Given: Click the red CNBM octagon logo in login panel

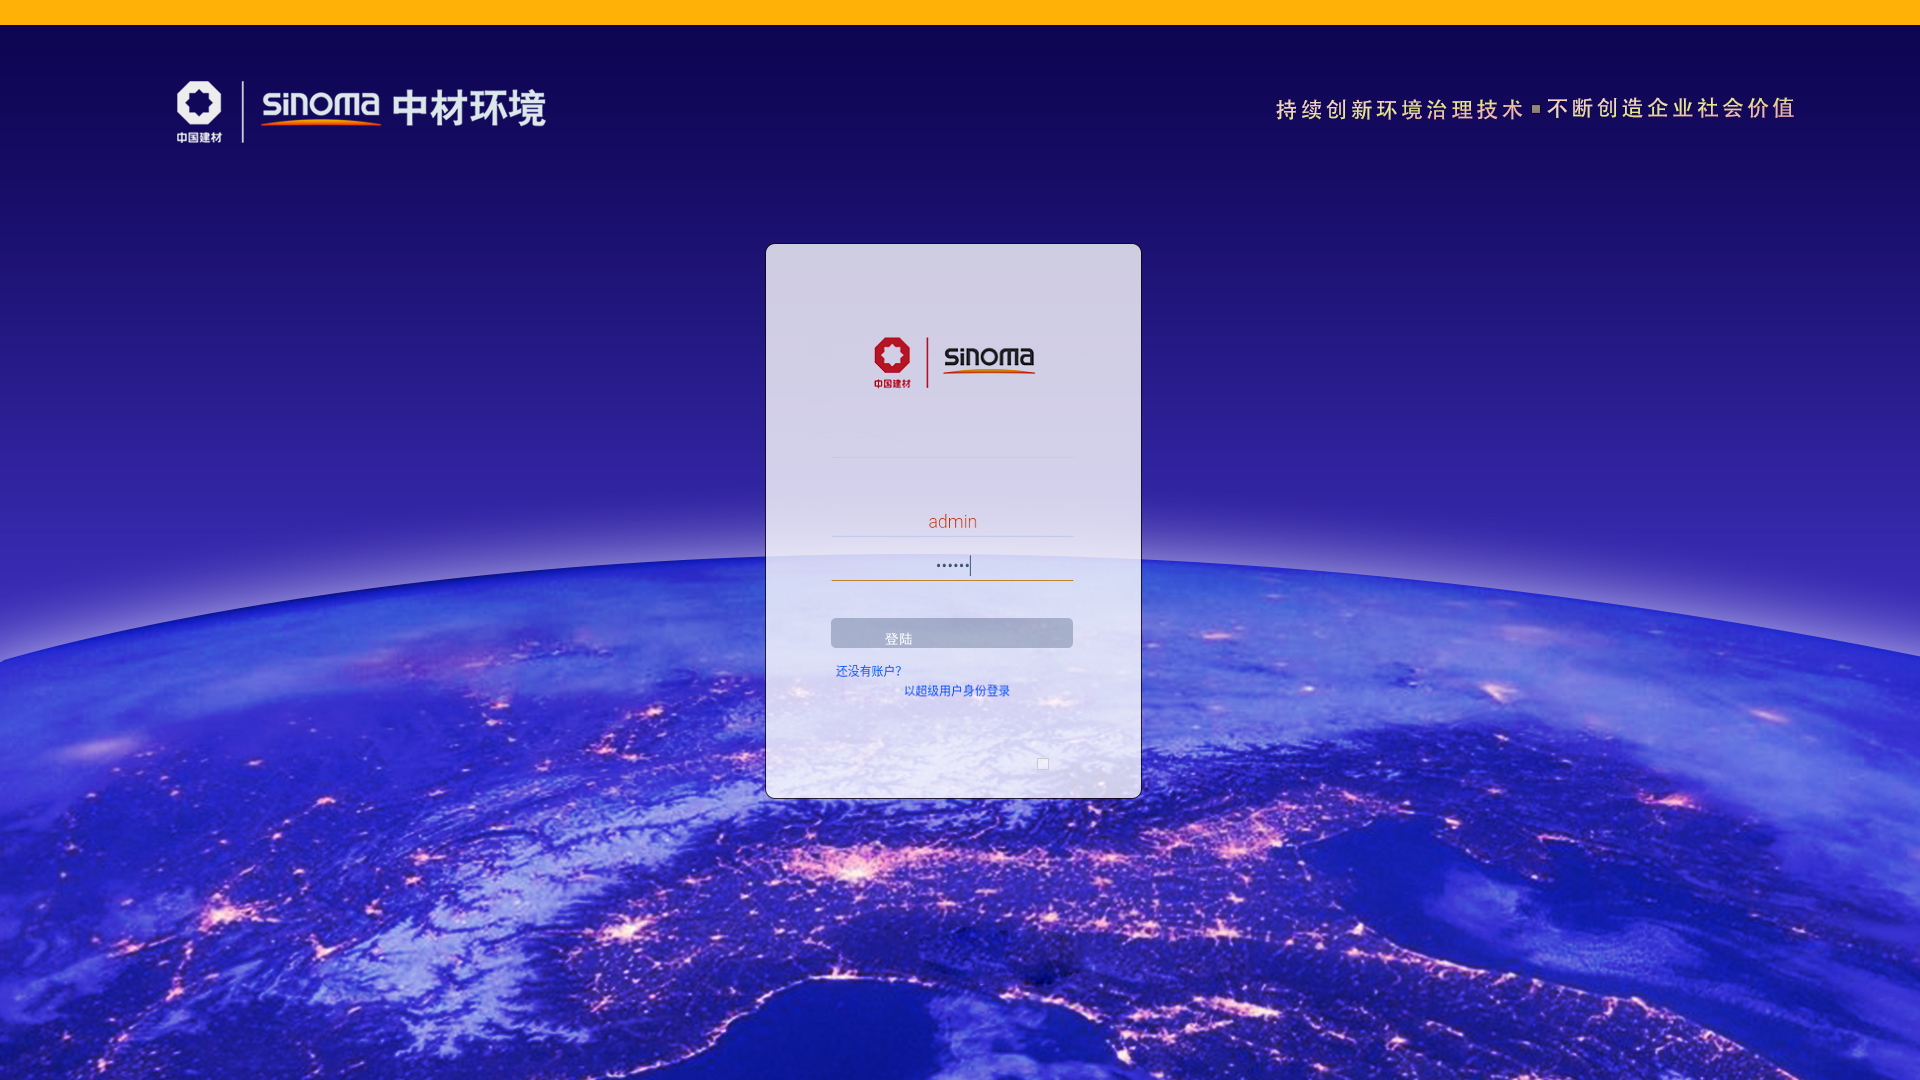Looking at the screenshot, I should coord(892,355).
